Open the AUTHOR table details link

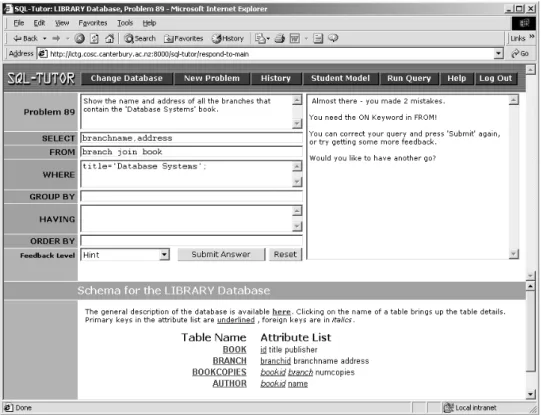230,384
